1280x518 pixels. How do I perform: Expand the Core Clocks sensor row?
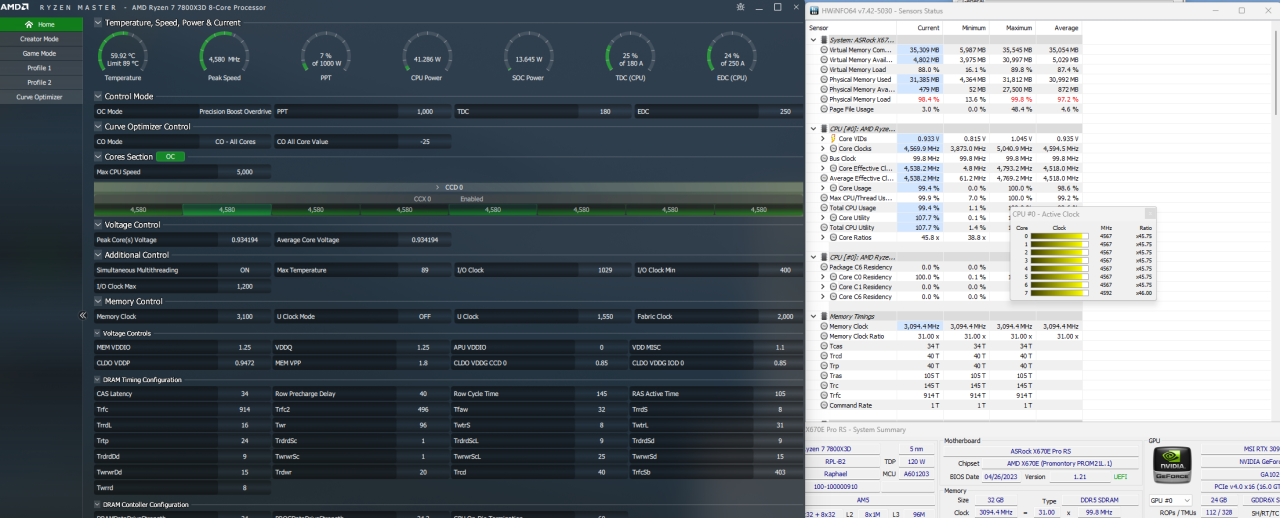pyautogui.click(x=823, y=148)
